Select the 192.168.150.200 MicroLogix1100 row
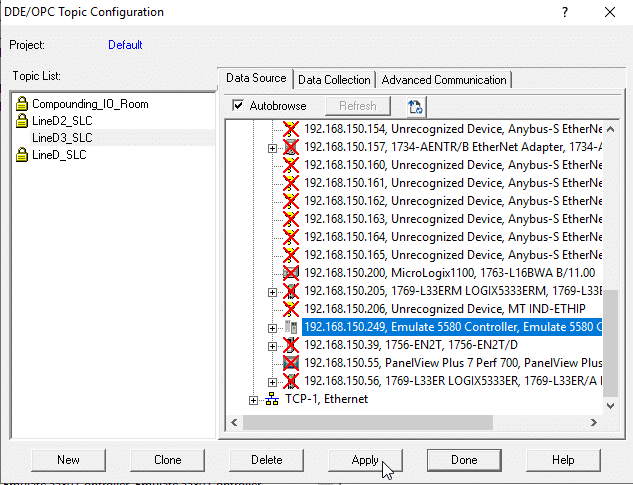Viewport: 633px width, 485px height. click(x=449, y=273)
